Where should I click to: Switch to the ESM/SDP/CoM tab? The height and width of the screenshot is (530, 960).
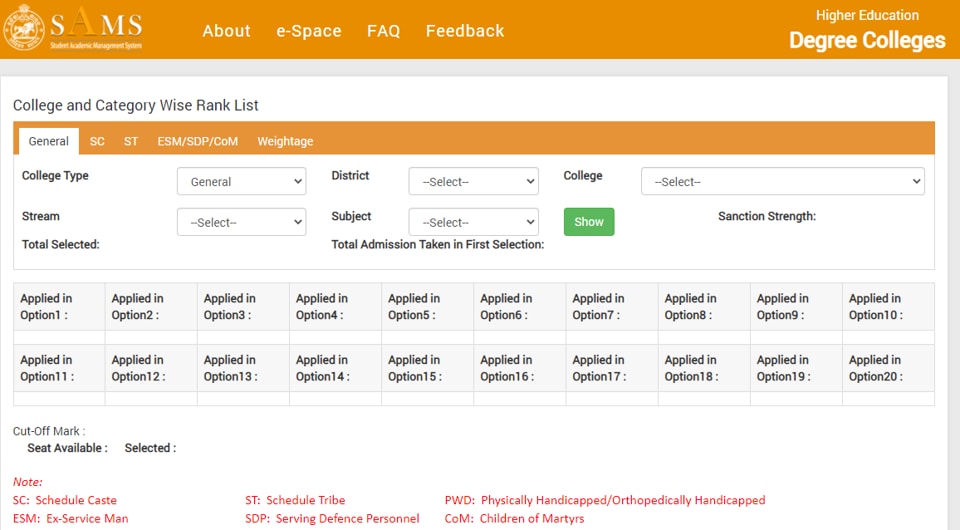197,141
